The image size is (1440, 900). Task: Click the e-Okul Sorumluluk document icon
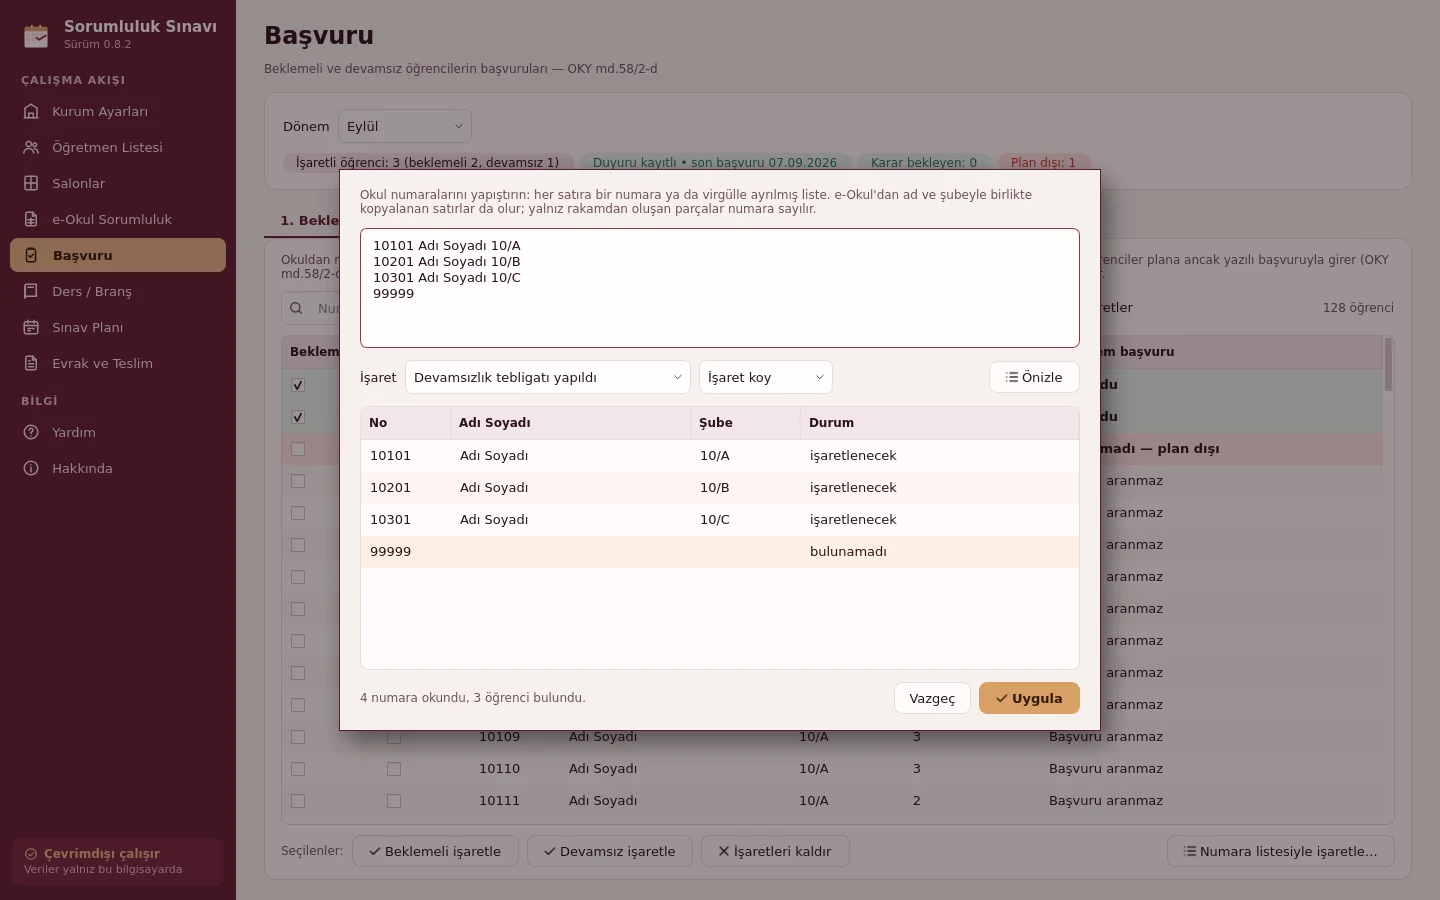(31, 219)
